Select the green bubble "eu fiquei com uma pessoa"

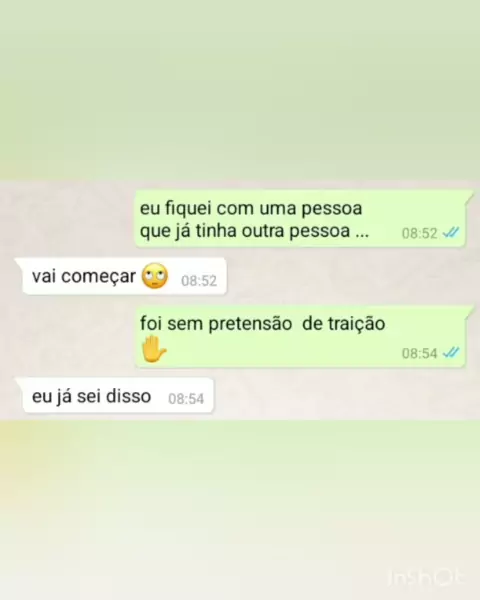pos(300,218)
